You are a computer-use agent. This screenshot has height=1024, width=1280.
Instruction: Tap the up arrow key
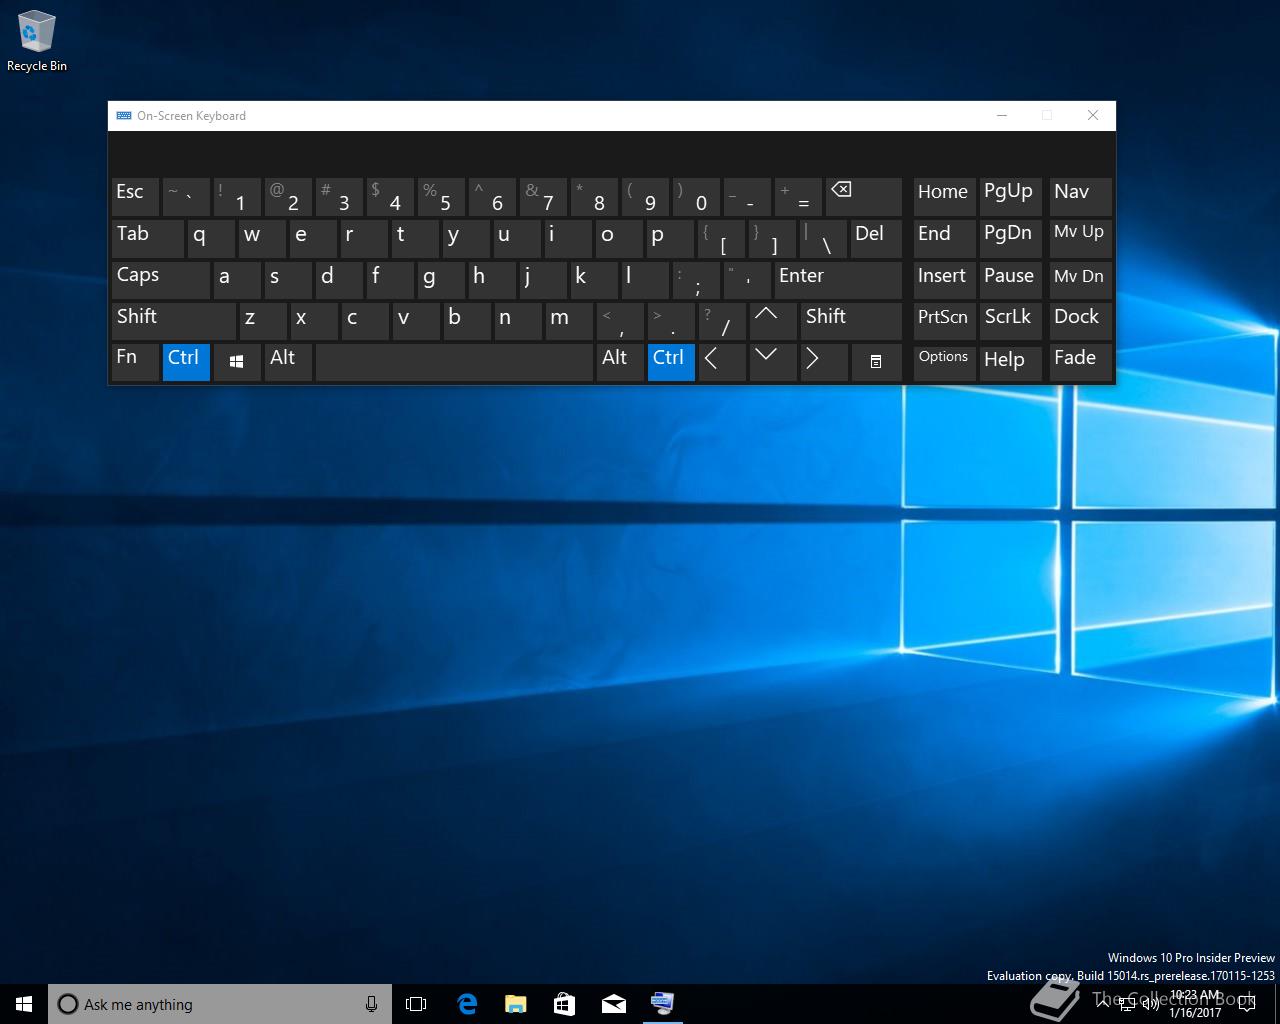pyautogui.click(x=774, y=321)
